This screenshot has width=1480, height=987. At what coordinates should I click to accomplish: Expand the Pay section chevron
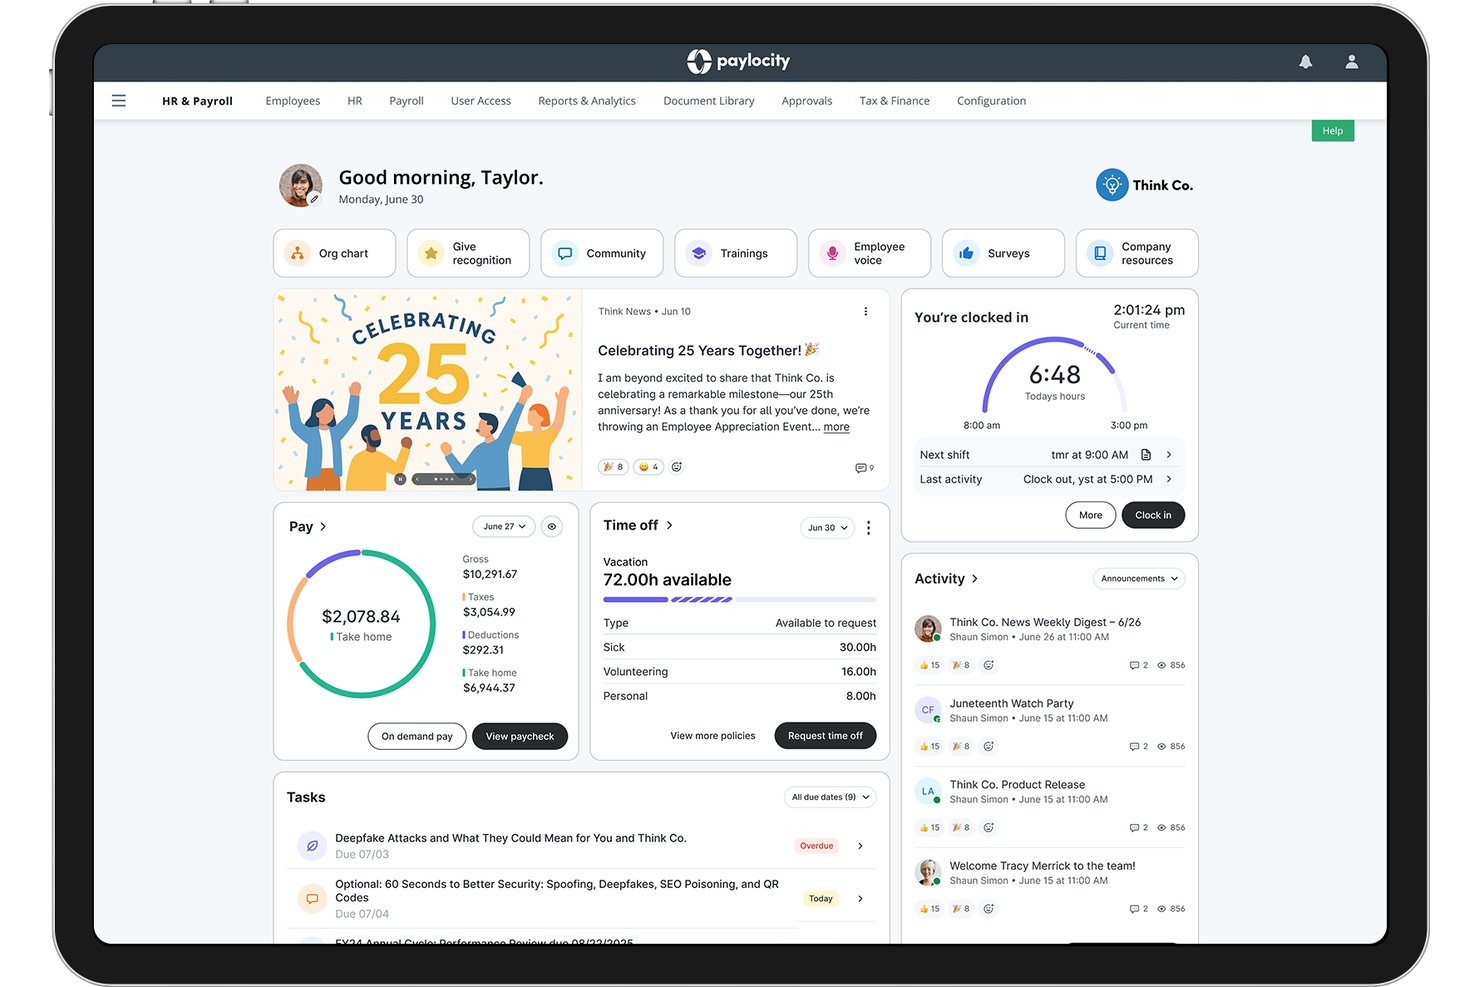pyautogui.click(x=323, y=527)
